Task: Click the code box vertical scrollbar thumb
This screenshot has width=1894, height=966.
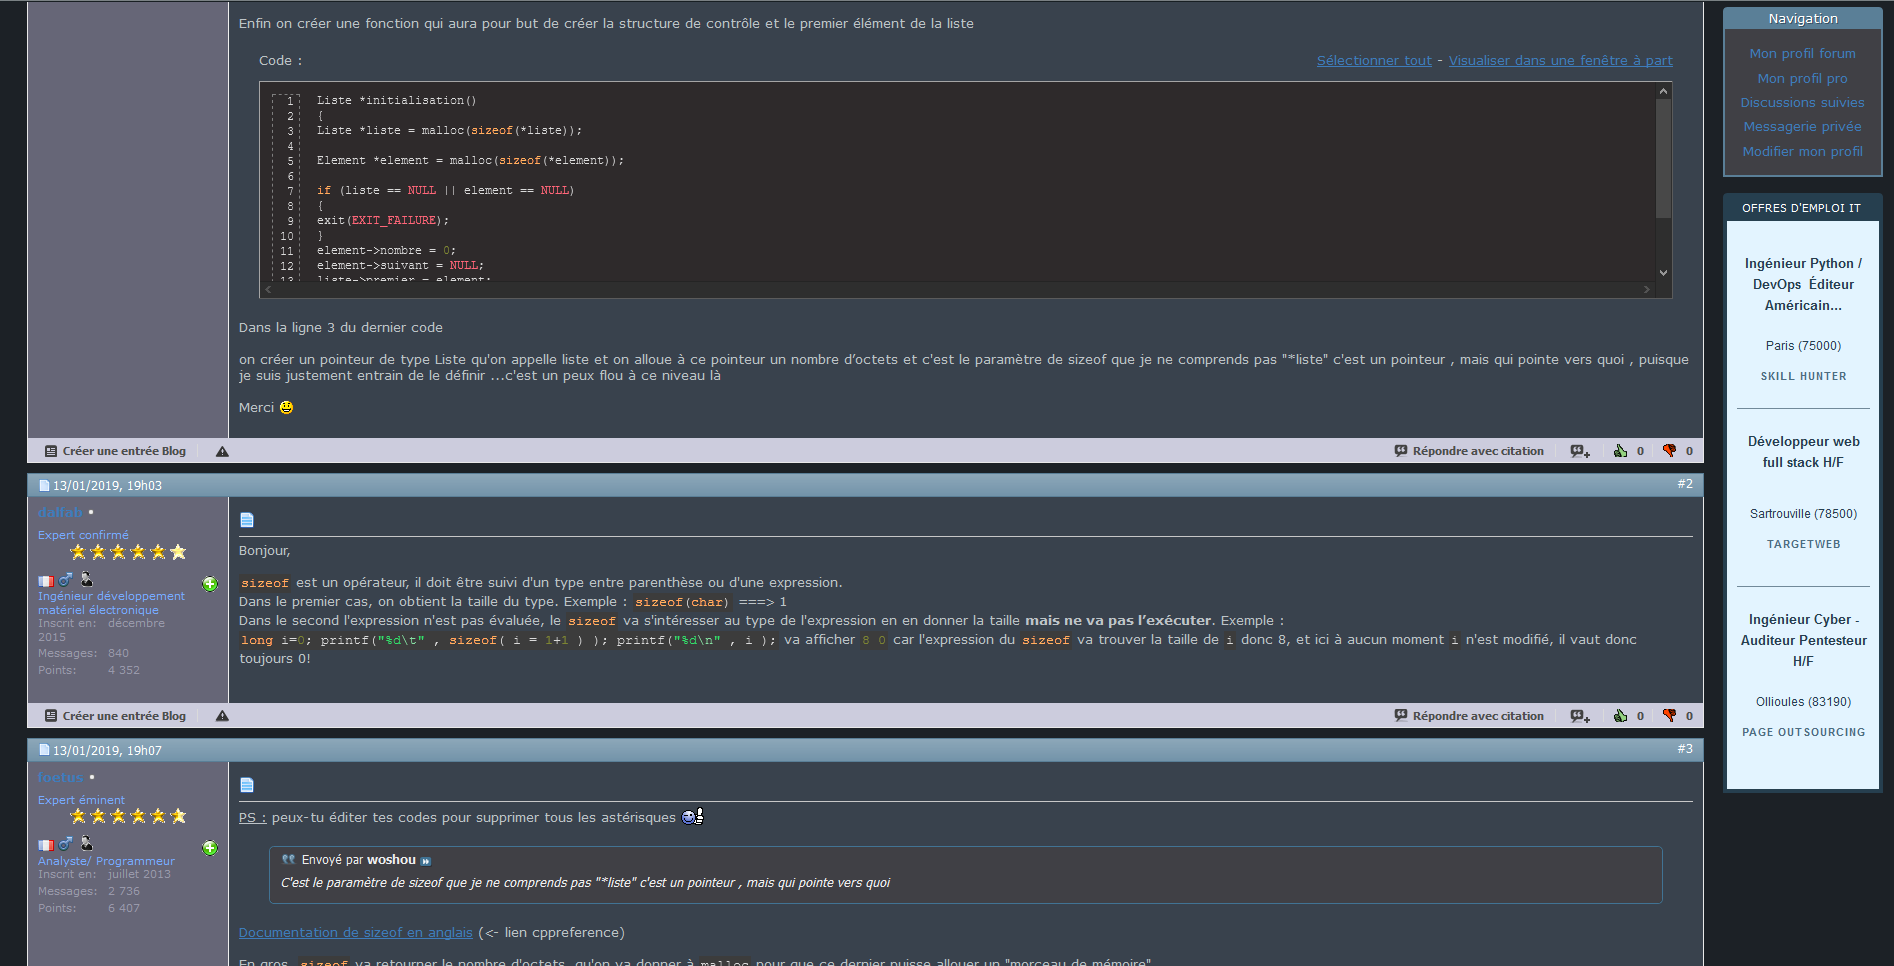Action: (1664, 158)
